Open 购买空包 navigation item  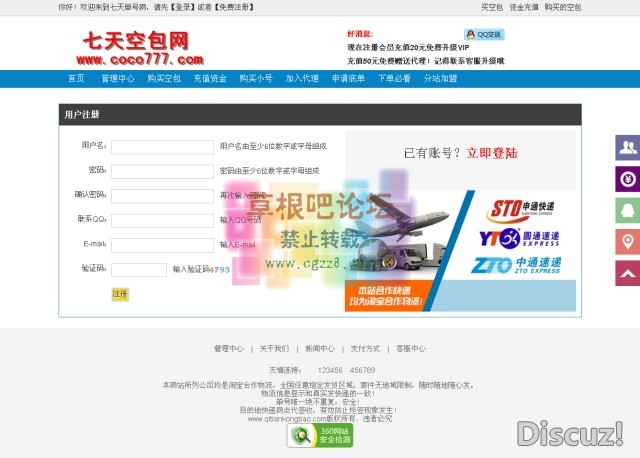coord(164,78)
